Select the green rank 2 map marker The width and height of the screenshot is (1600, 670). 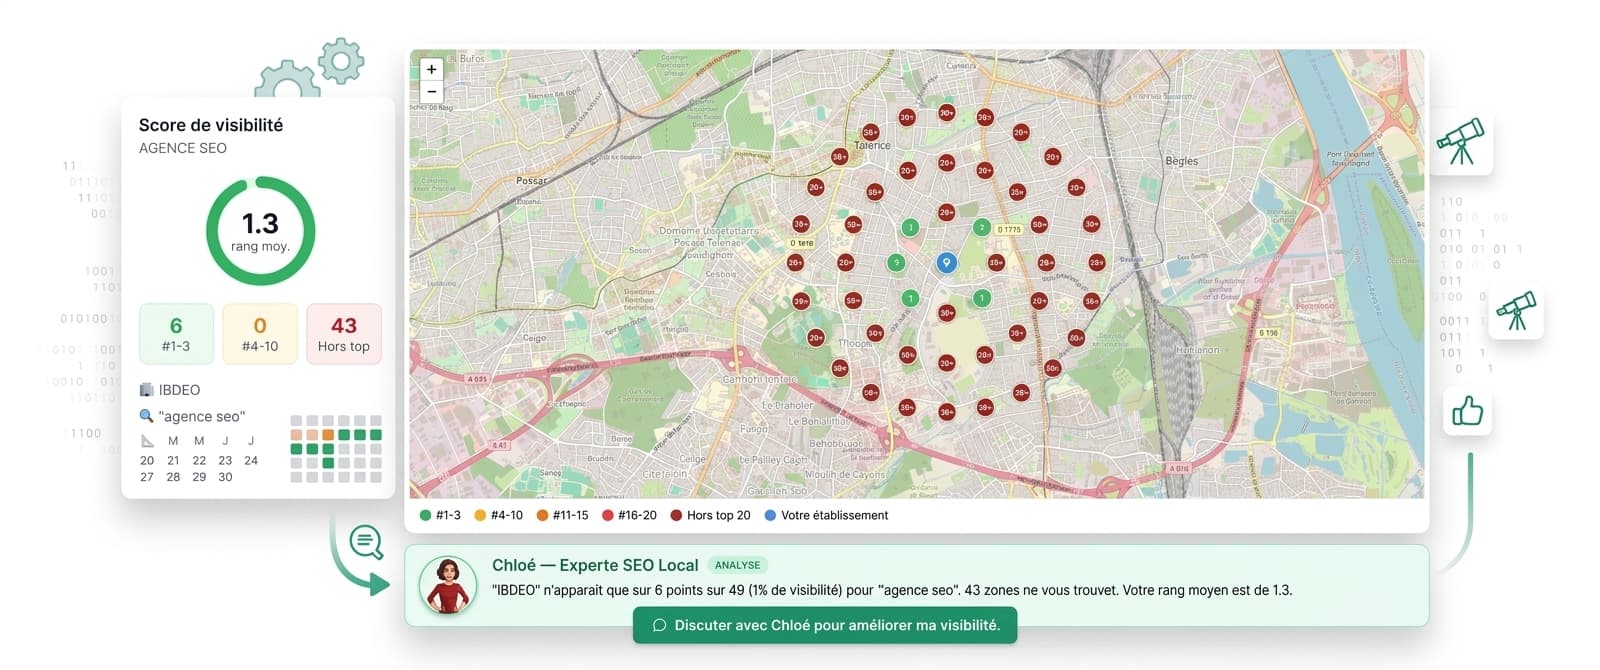click(982, 228)
